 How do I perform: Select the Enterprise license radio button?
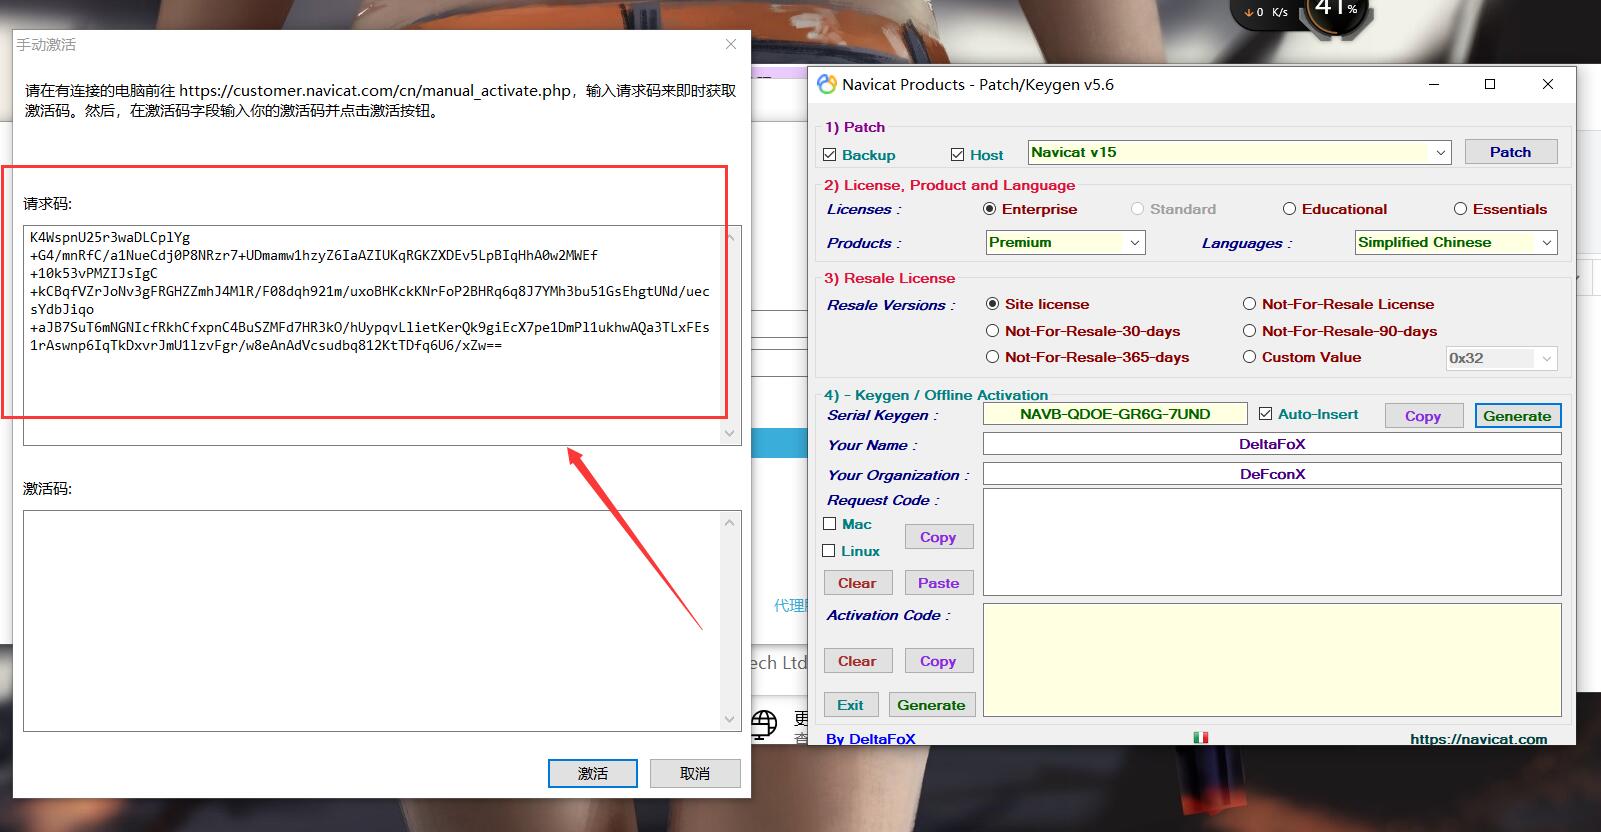click(x=990, y=209)
